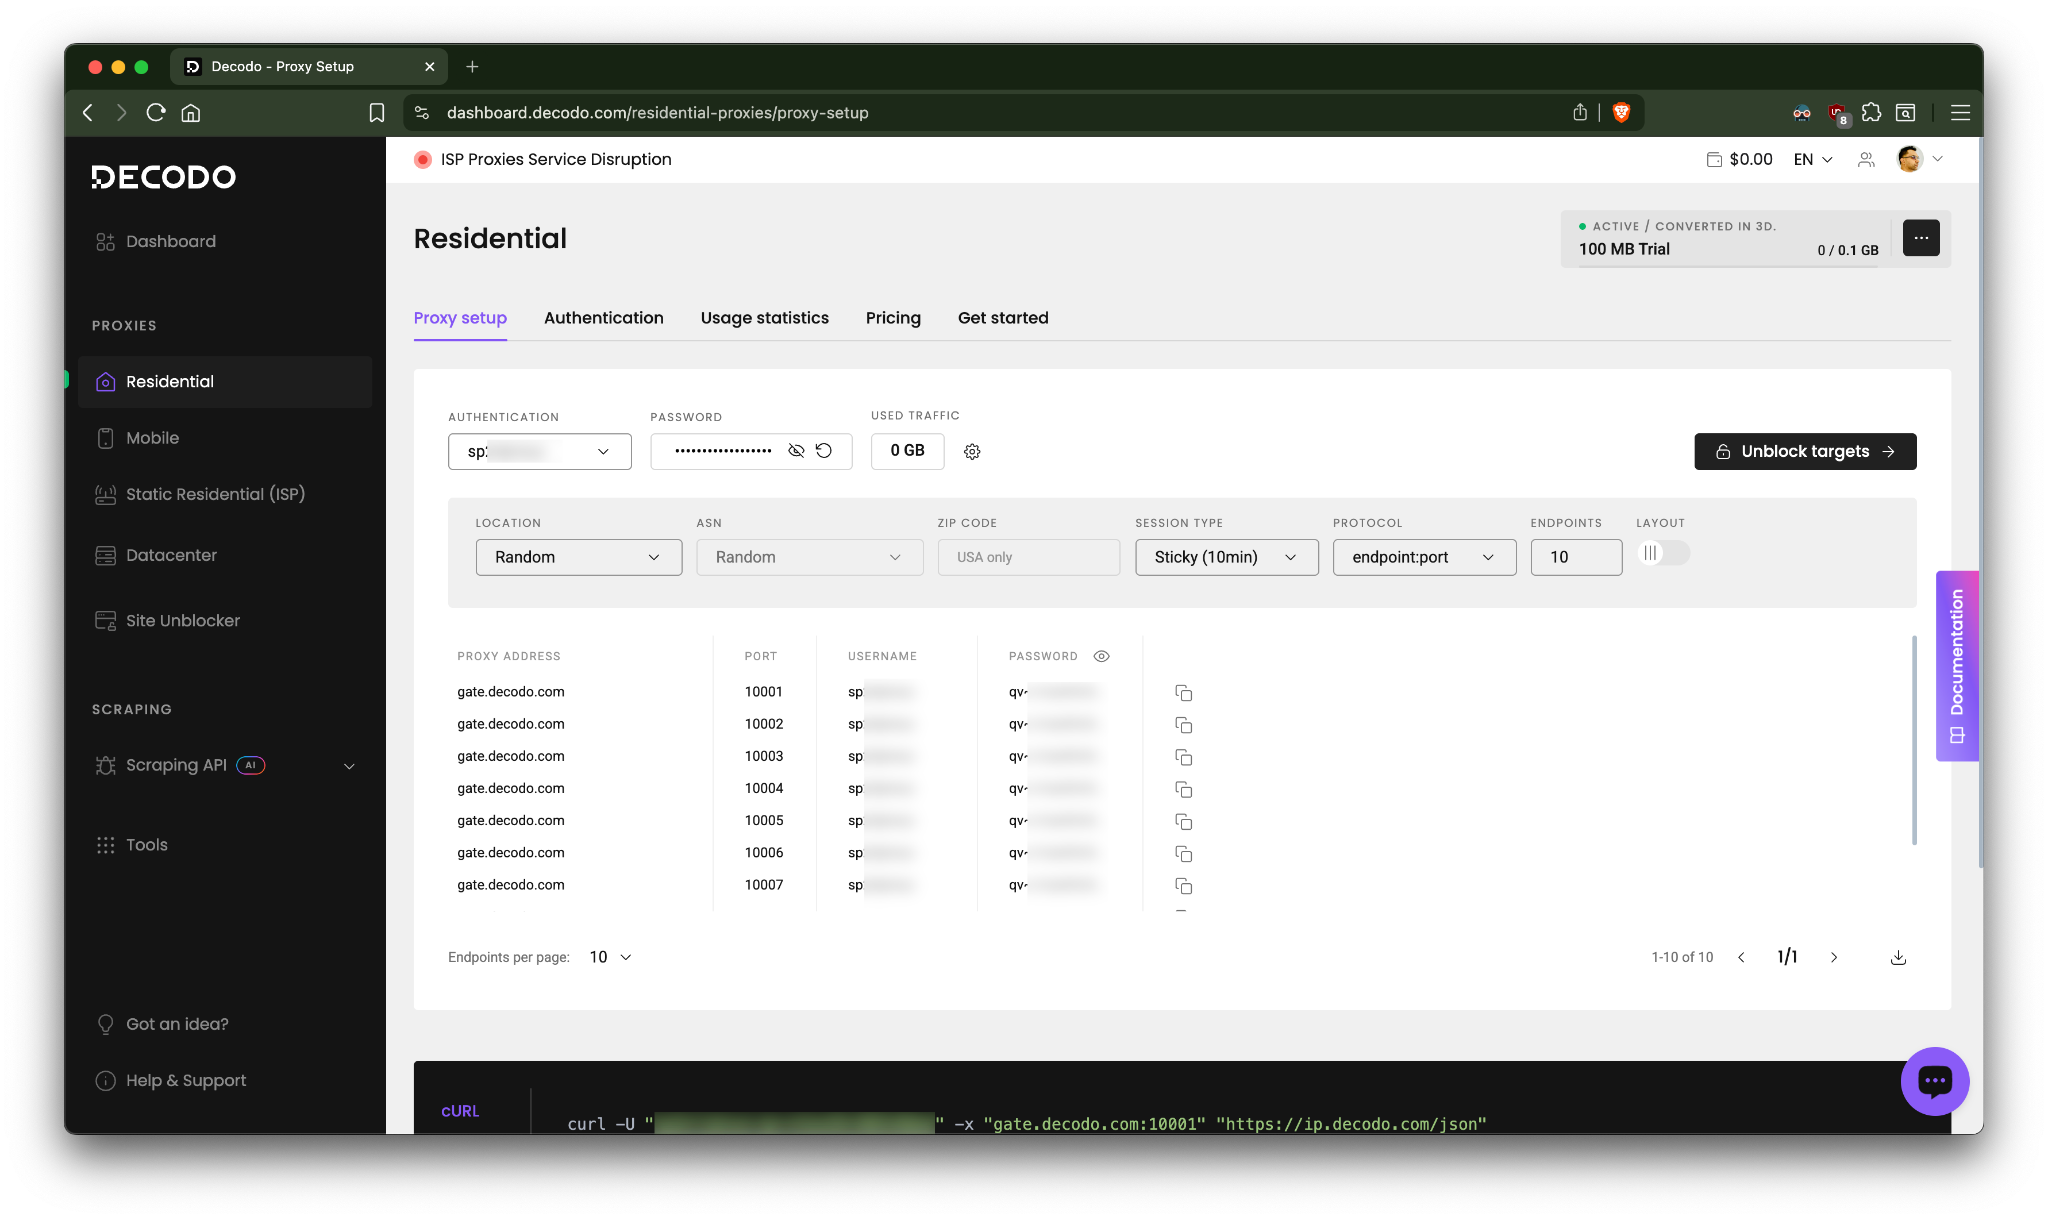Toggle password visibility in the password field
2048x1219 pixels.
click(796, 451)
